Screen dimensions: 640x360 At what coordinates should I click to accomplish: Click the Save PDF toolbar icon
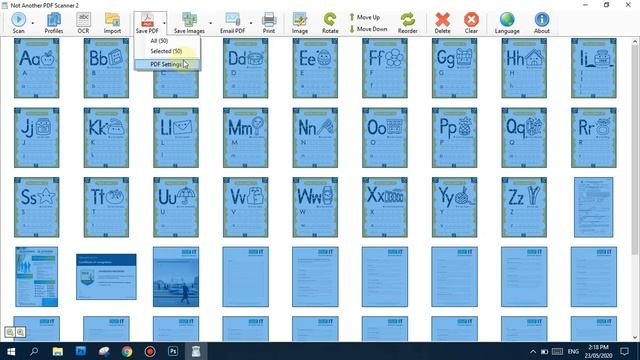click(x=147, y=23)
